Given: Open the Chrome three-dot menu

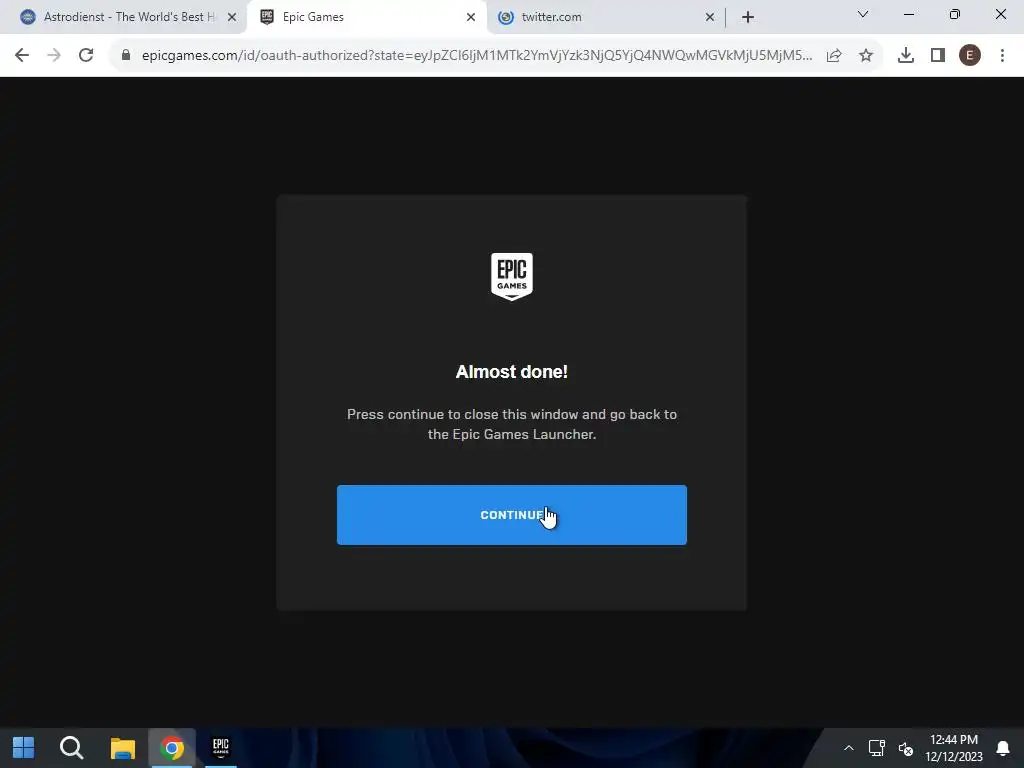Looking at the screenshot, I should [x=1002, y=56].
